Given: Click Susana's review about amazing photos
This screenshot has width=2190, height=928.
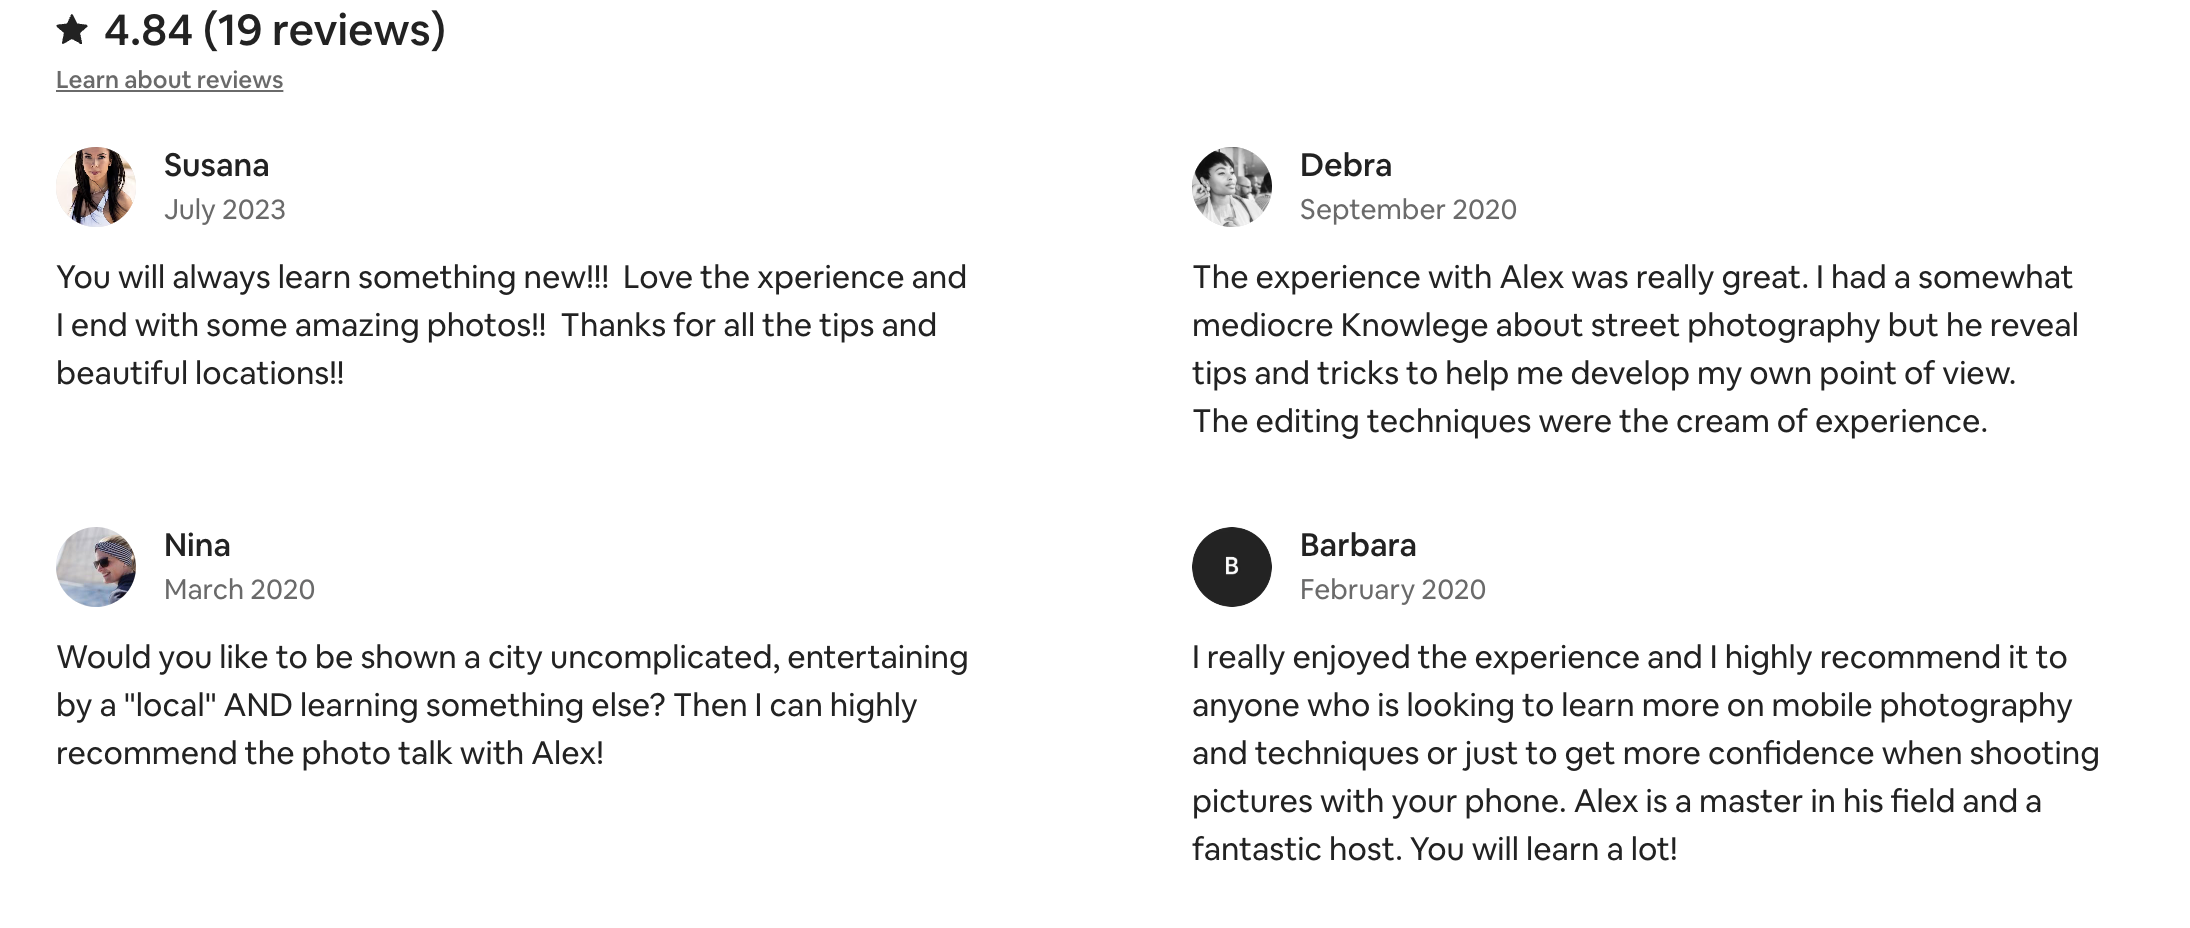Looking at the screenshot, I should click(x=510, y=325).
